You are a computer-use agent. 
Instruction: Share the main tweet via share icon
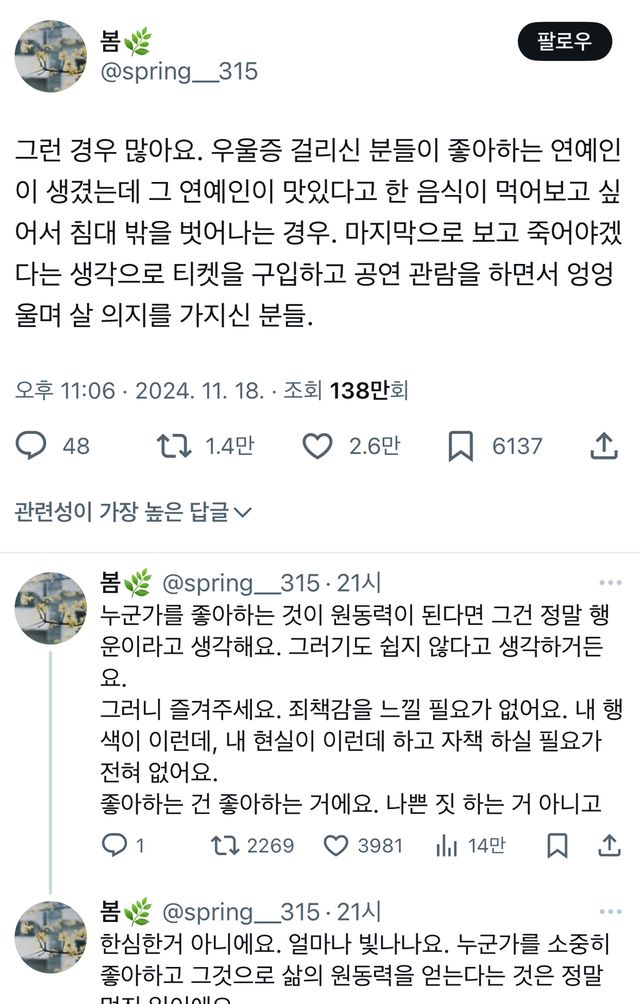pyautogui.click(x=604, y=446)
